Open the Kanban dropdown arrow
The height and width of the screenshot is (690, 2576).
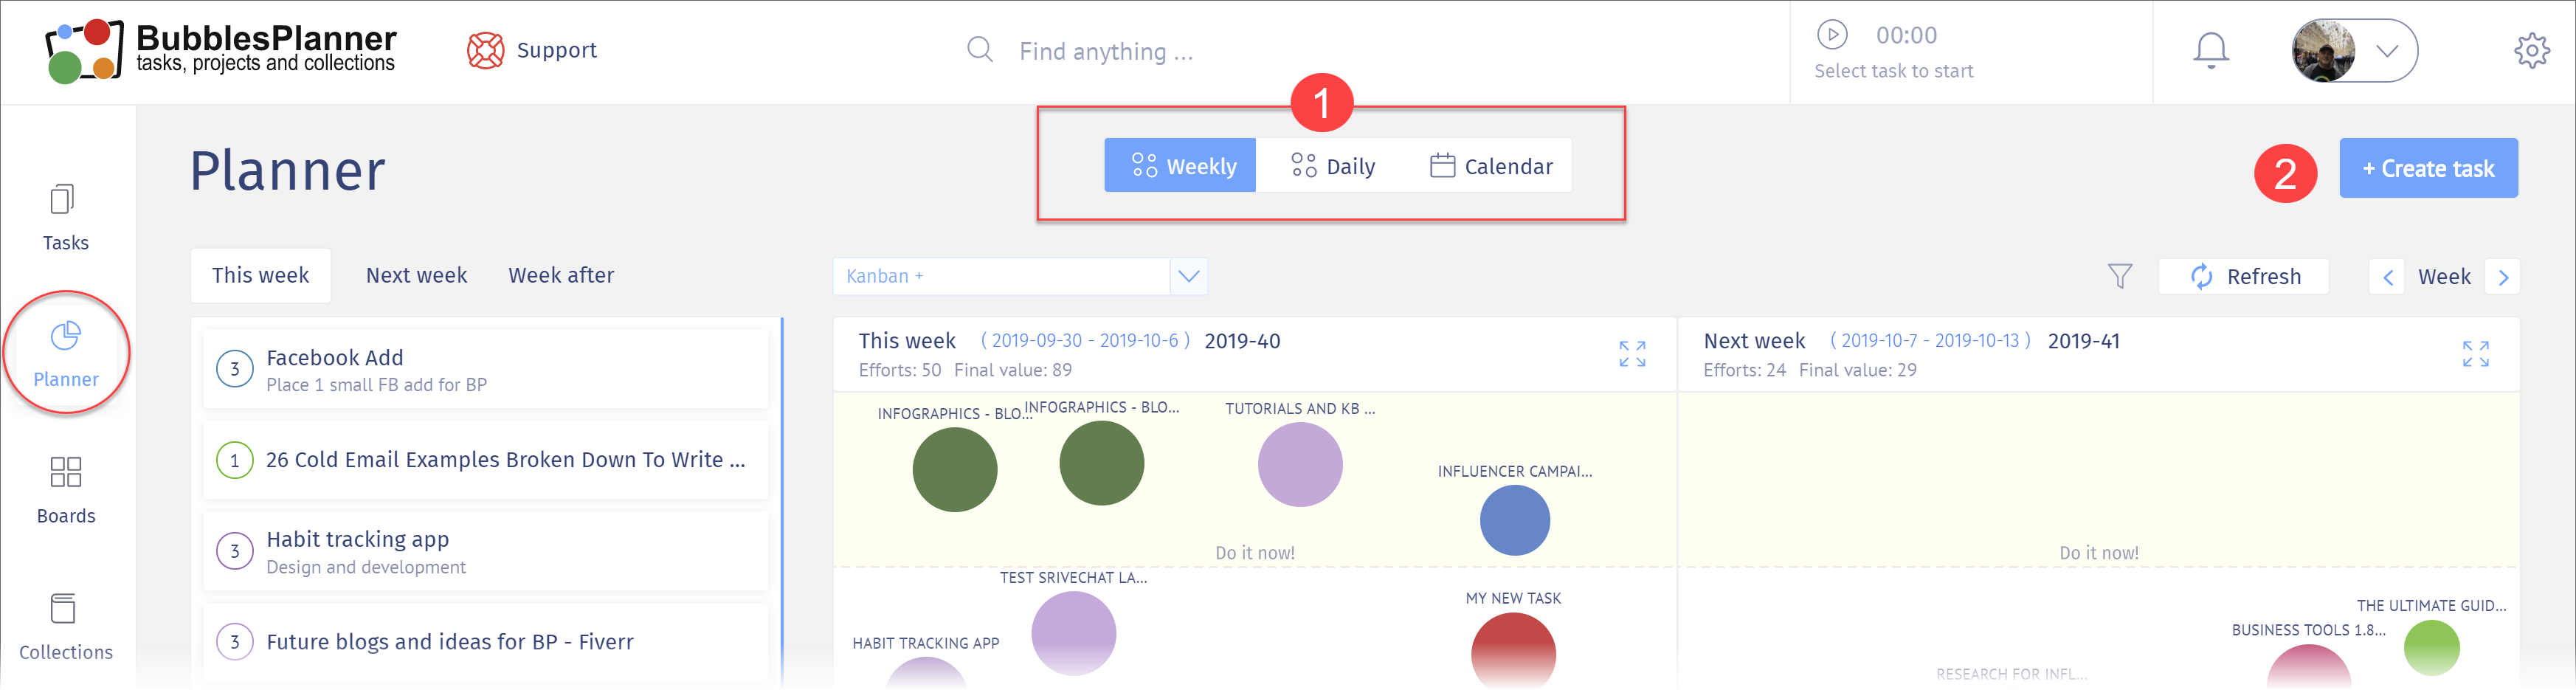pos(1188,276)
